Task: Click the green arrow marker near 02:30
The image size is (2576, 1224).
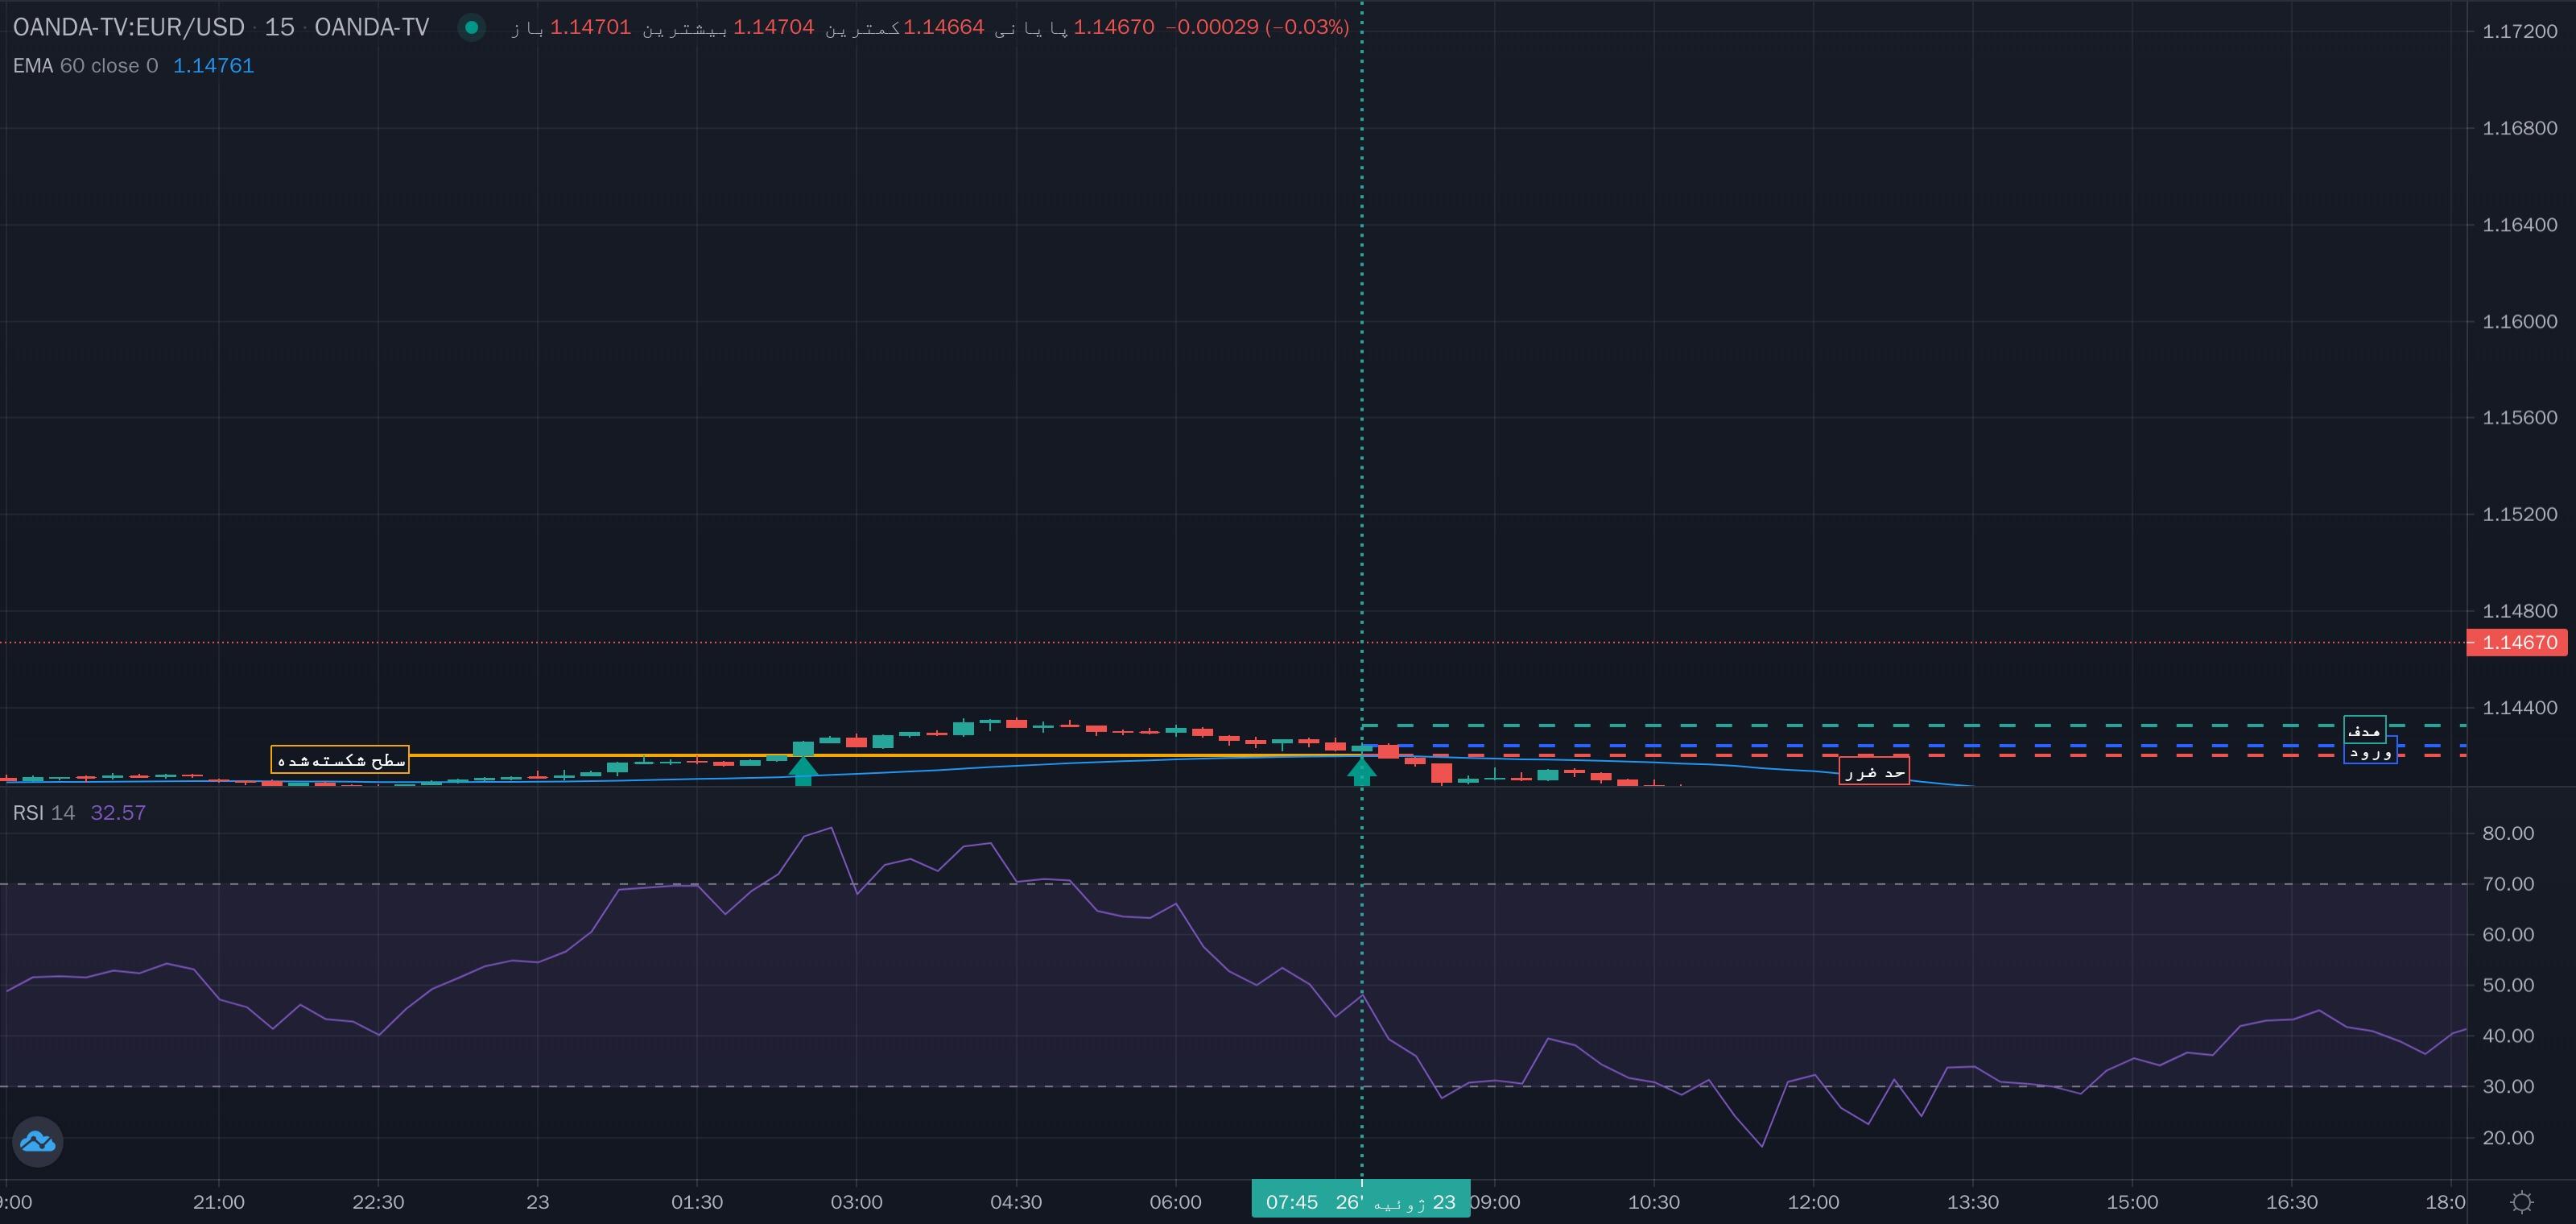Action: (803, 770)
